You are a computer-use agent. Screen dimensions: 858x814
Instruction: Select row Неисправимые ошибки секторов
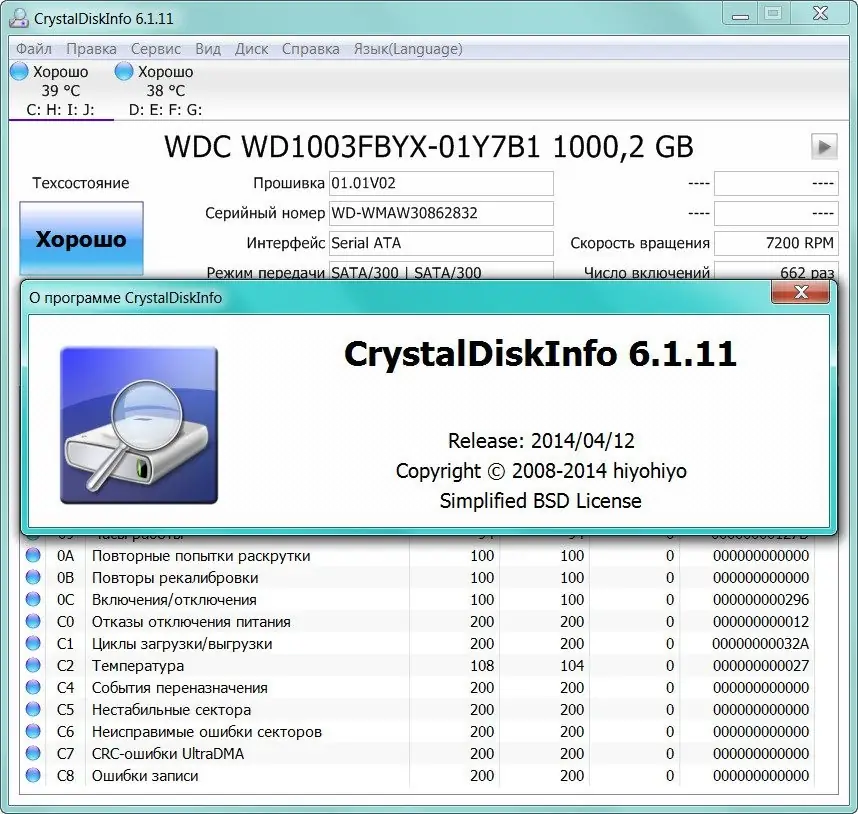418,732
